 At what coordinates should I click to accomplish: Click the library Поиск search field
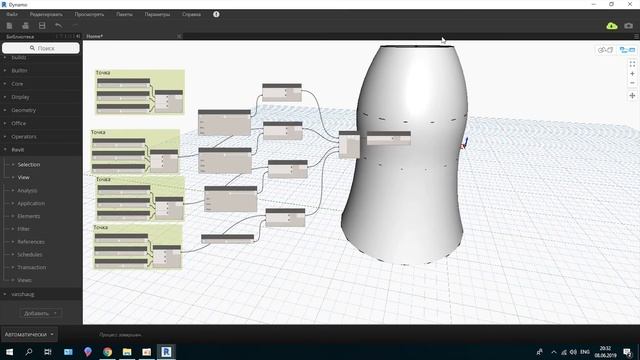[x=41, y=48]
